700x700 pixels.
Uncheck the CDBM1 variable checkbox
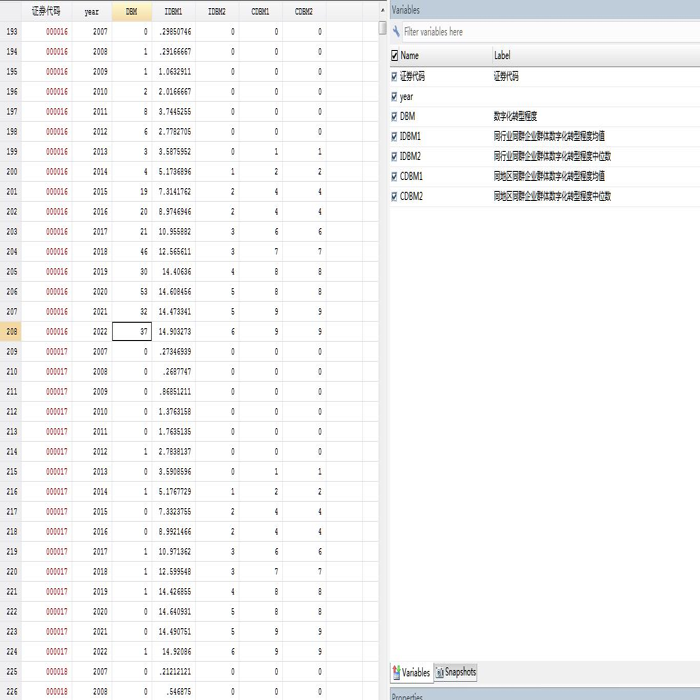(394, 176)
